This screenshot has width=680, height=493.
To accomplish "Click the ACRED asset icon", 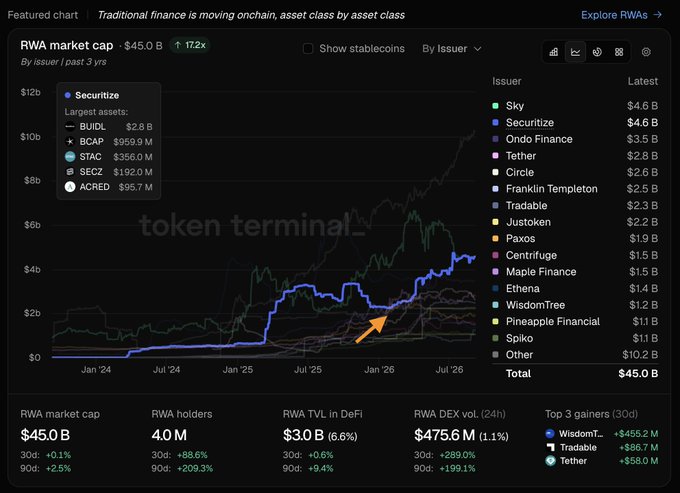I will [x=70, y=187].
